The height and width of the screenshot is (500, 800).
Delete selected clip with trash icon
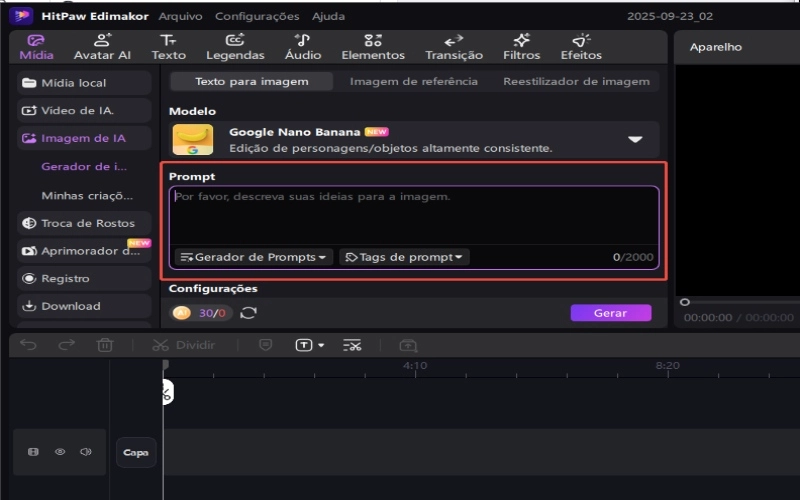coord(105,345)
